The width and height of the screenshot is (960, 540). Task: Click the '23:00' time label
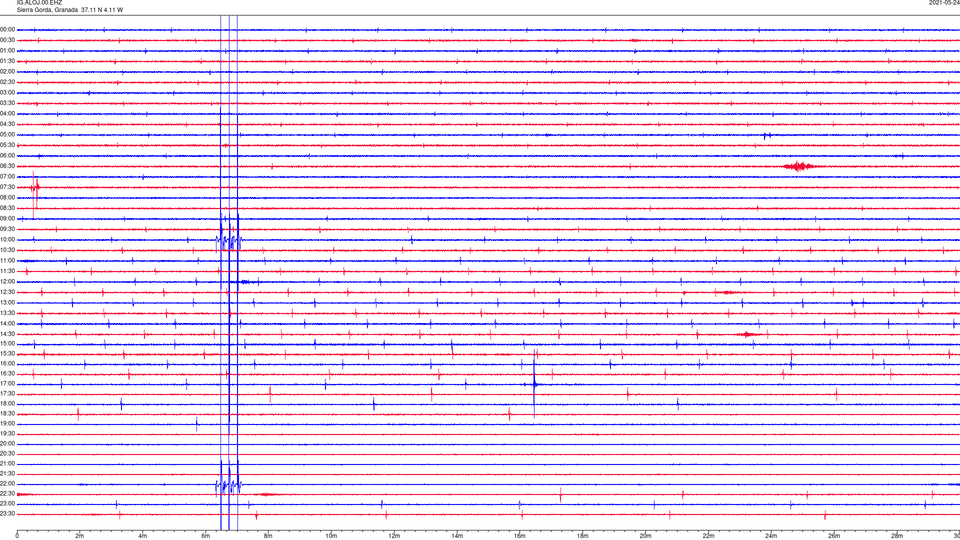click(7, 504)
